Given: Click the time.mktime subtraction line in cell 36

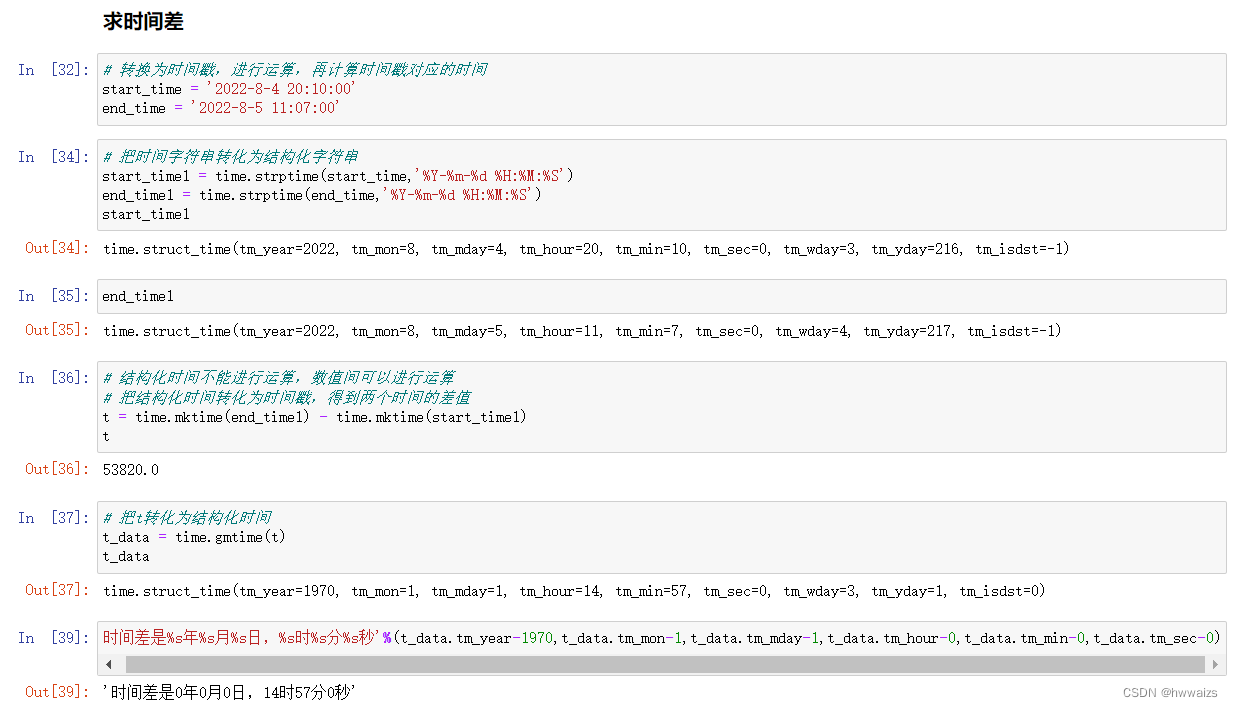Looking at the screenshot, I should point(314,417).
